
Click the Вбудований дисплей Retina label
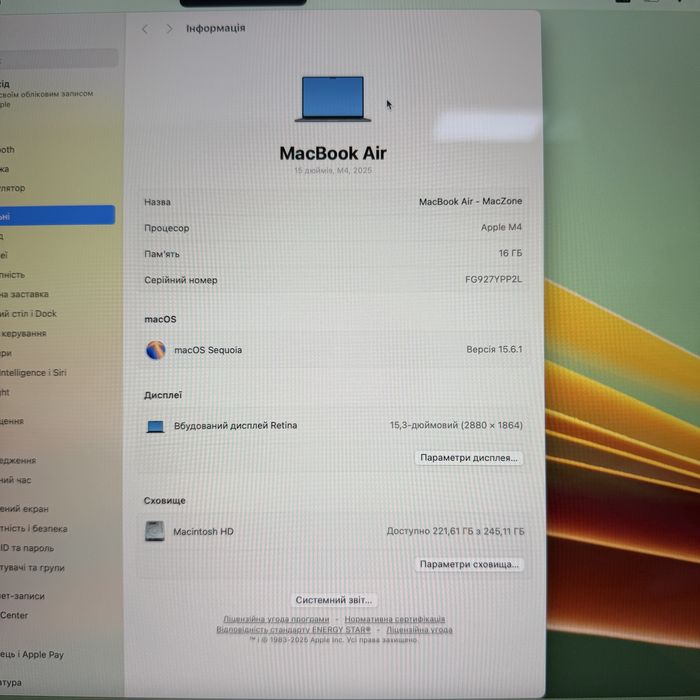235,425
